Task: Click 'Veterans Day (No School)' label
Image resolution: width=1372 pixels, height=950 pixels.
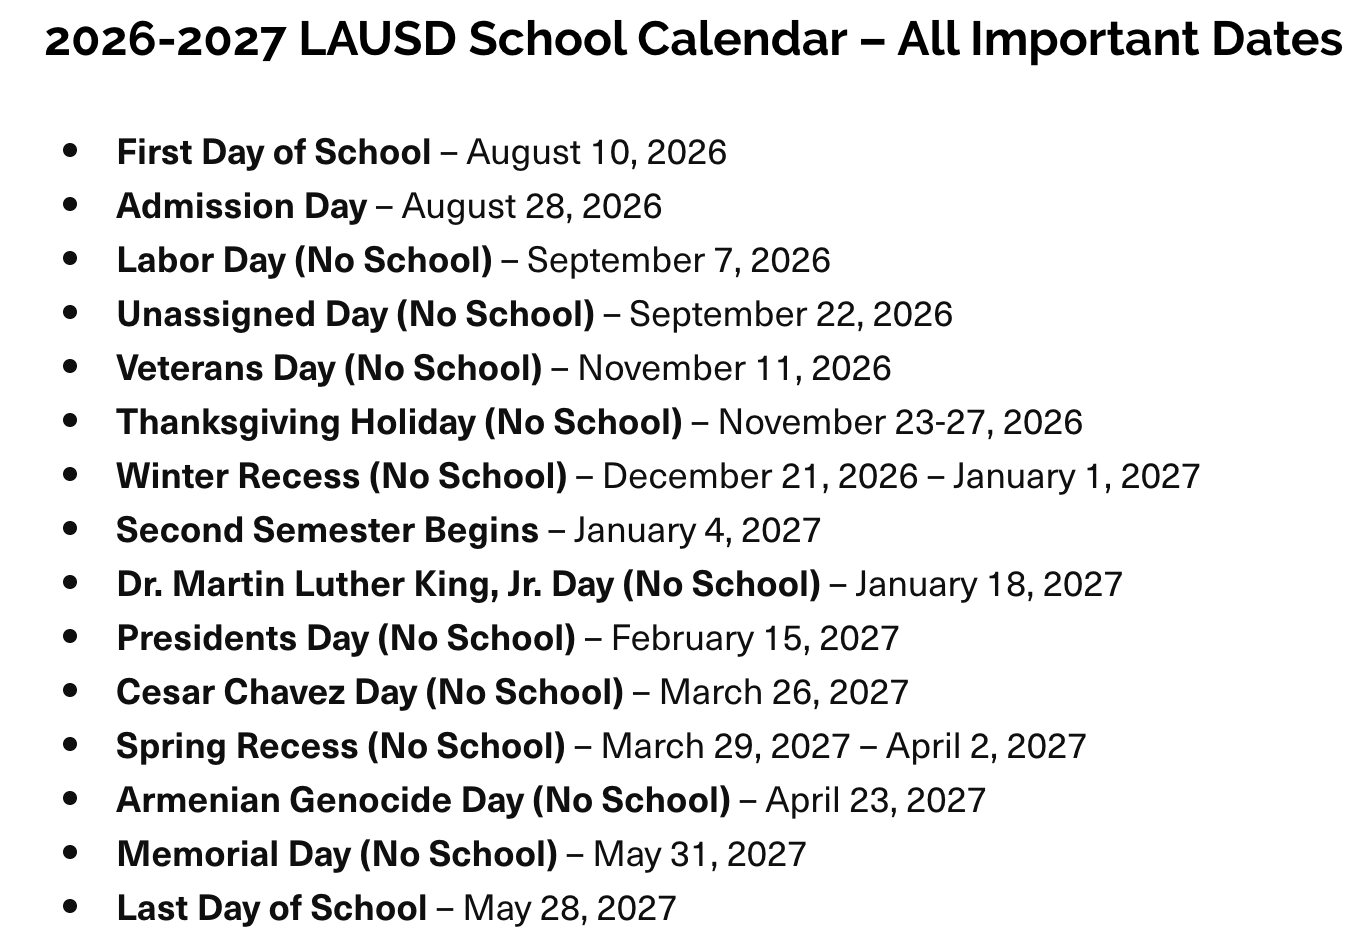Action: (x=329, y=368)
